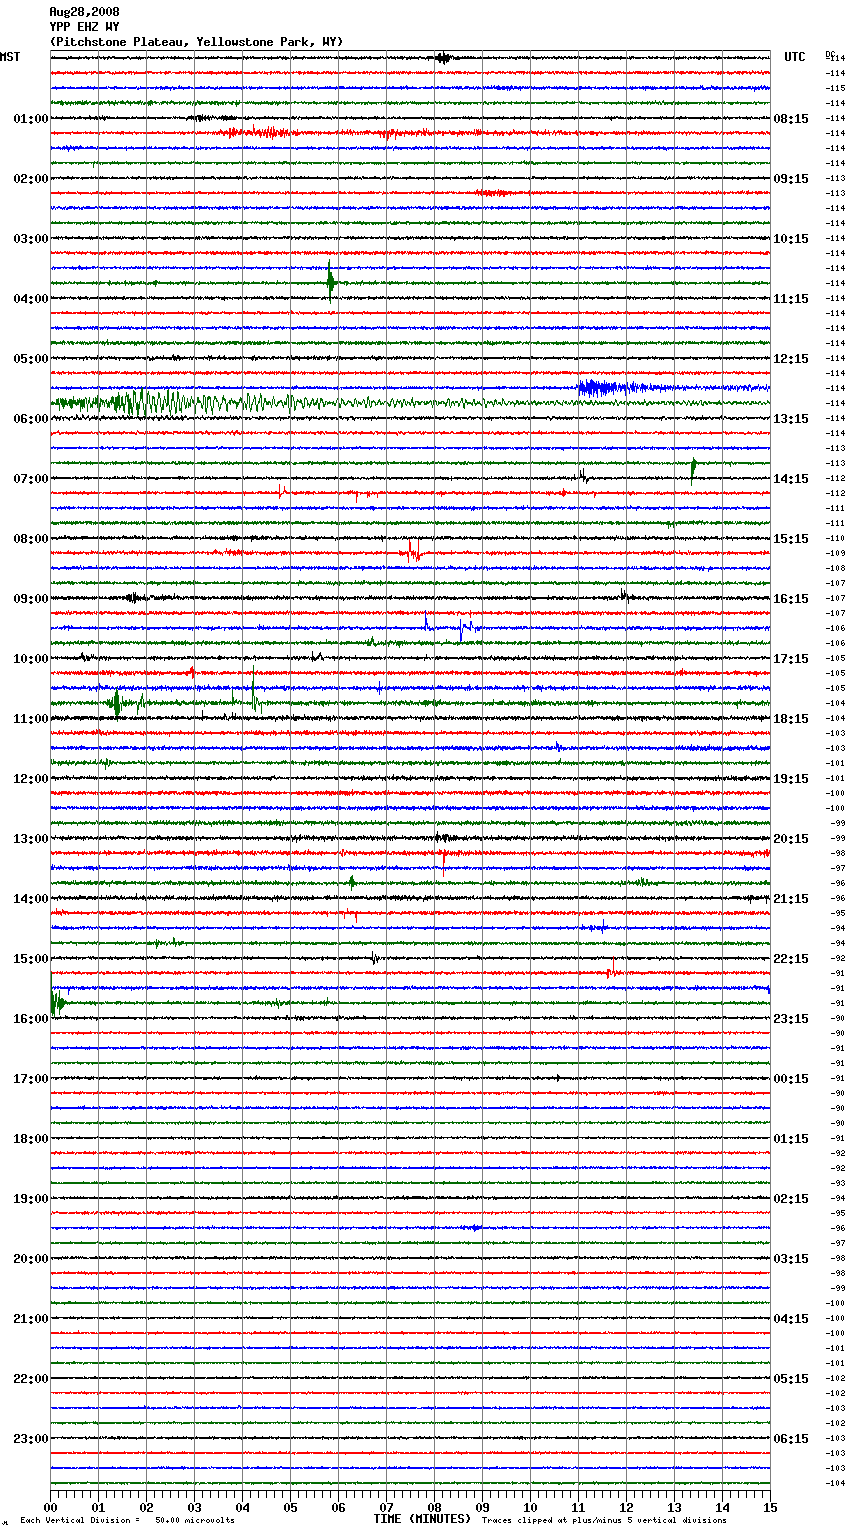Viewport: 850px width, 1534px height.
Task: Click the 14:15 UTC time label
Action: tap(791, 479)
